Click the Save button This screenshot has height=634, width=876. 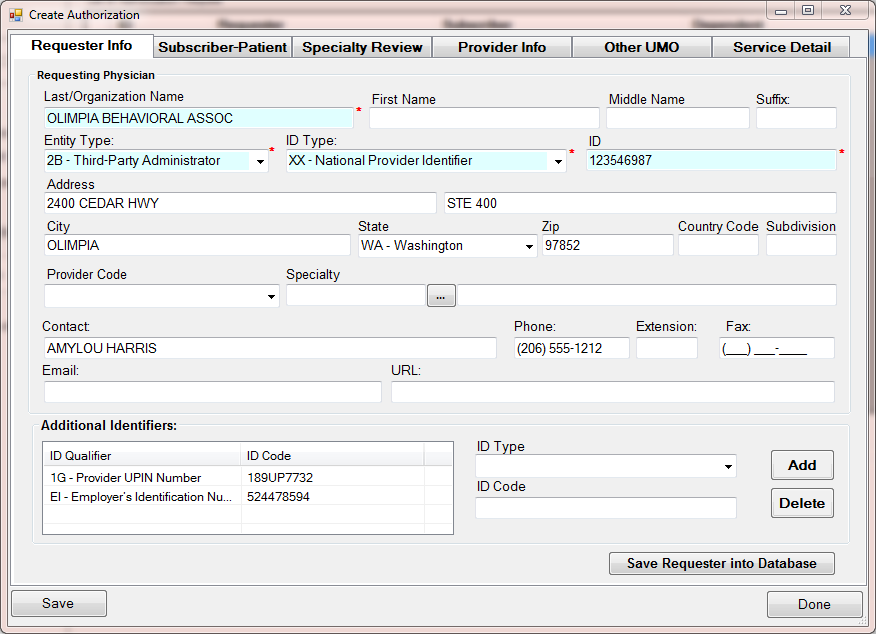(x=58, y=604)
